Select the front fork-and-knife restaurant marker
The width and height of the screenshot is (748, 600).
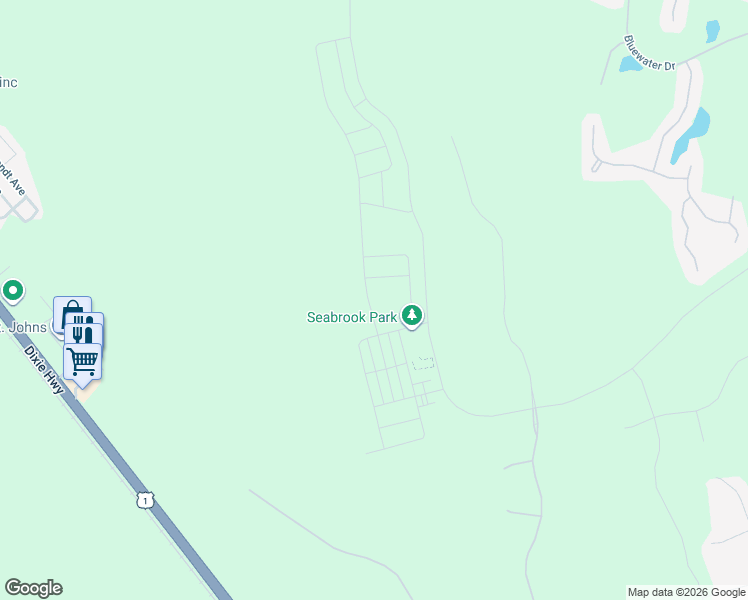pyautogui.click(x=83, y=334)
